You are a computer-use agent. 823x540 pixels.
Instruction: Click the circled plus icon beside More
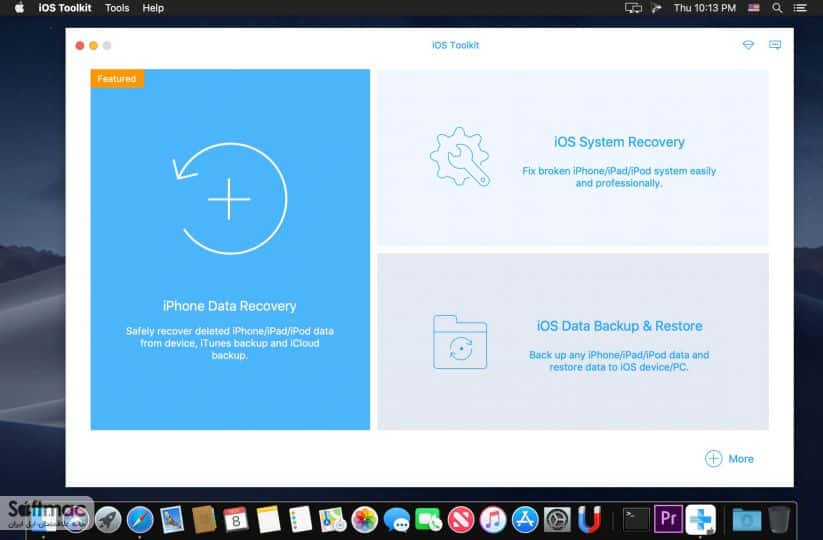713,459
